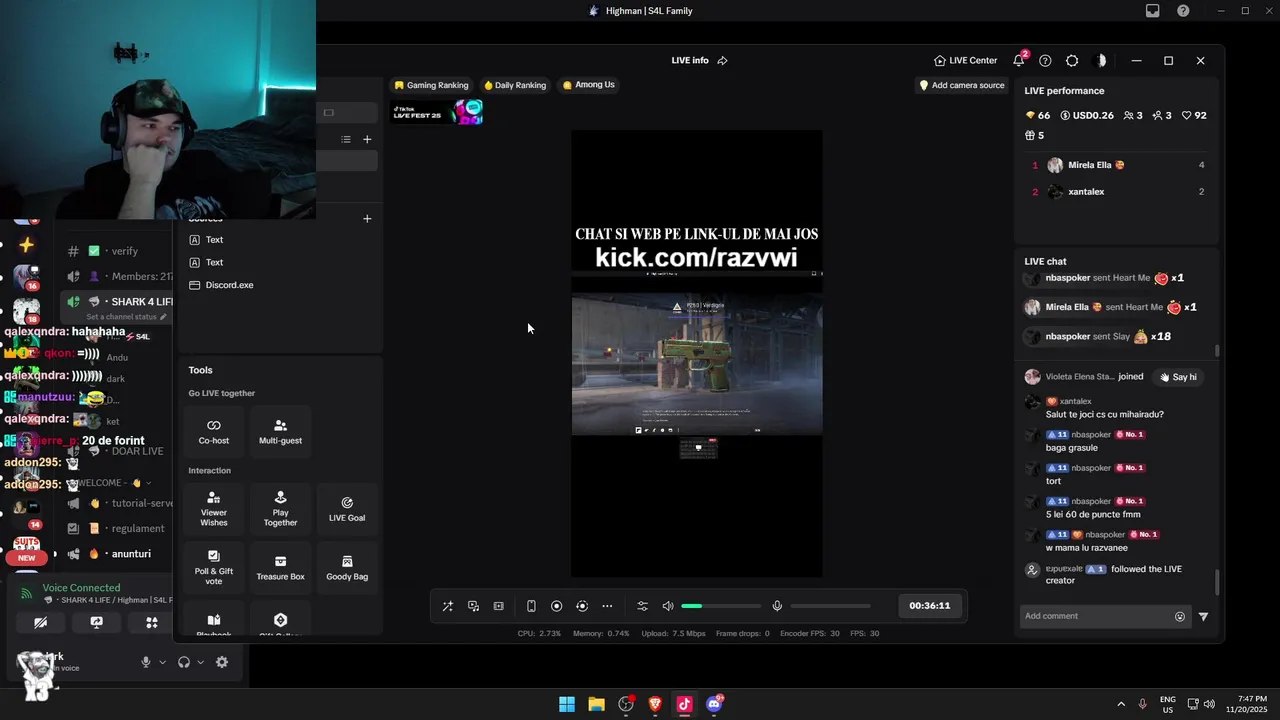Open Discord anunturi channel
1280x720 pixels.
point(131,554)
